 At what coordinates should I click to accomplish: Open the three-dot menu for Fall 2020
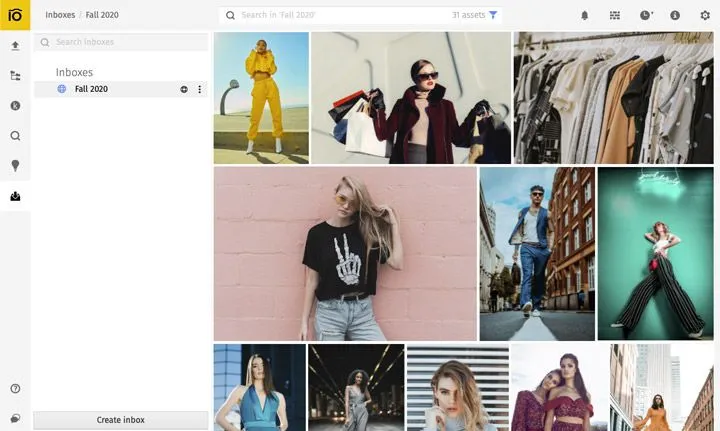[x=199, y=89]
